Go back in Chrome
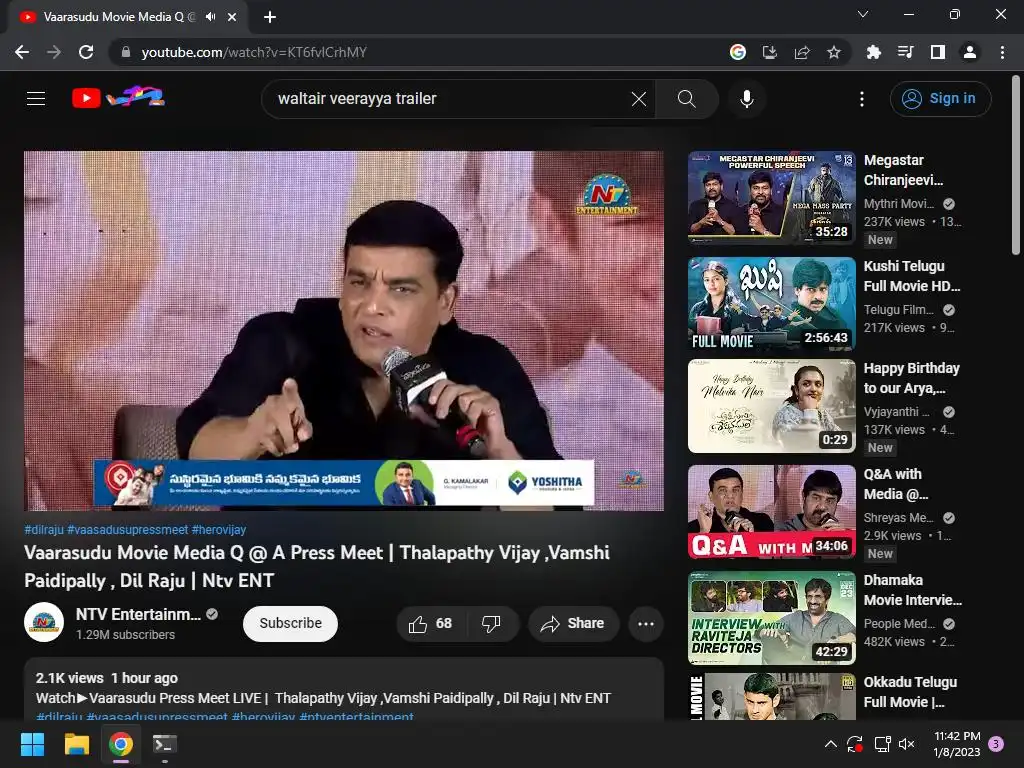This screenshot has height=768, width=1024. [22, 52]
